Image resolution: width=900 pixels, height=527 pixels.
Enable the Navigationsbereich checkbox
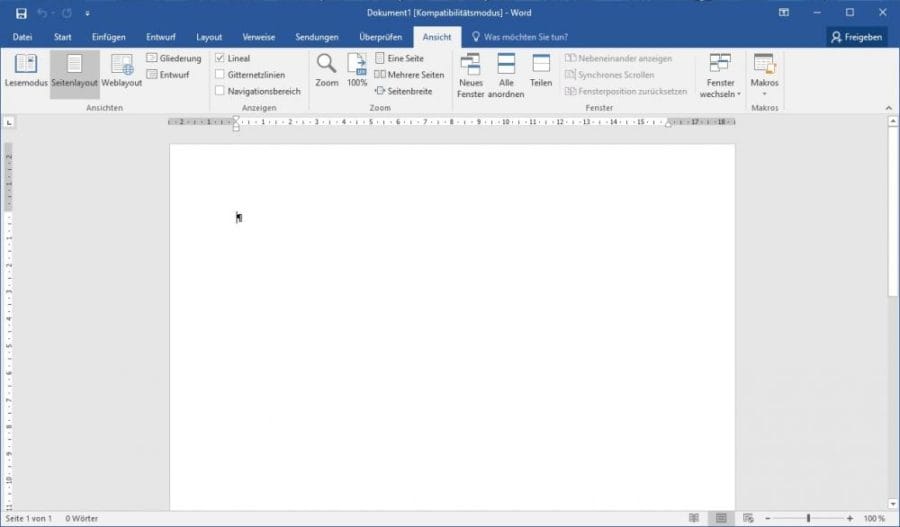point(219,91)
